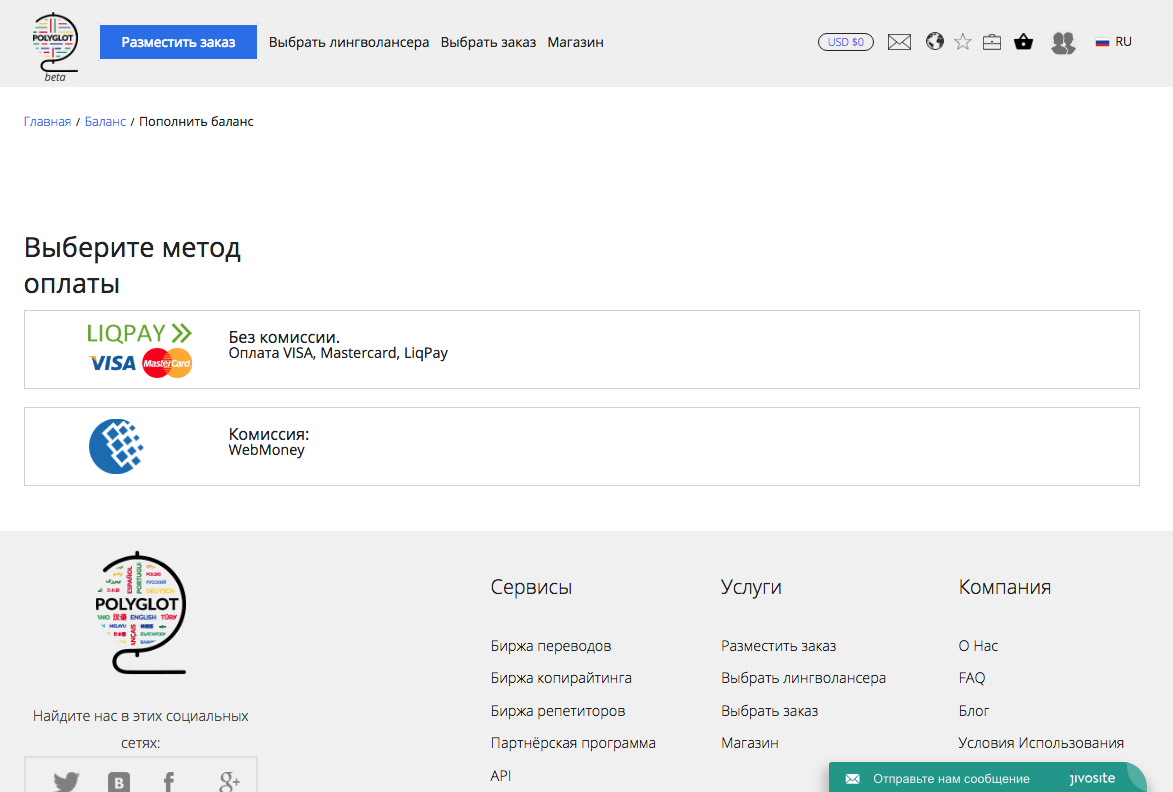The image size is (1173, 792).
Task: Click the users profile icon
Action: [1063, 43]
